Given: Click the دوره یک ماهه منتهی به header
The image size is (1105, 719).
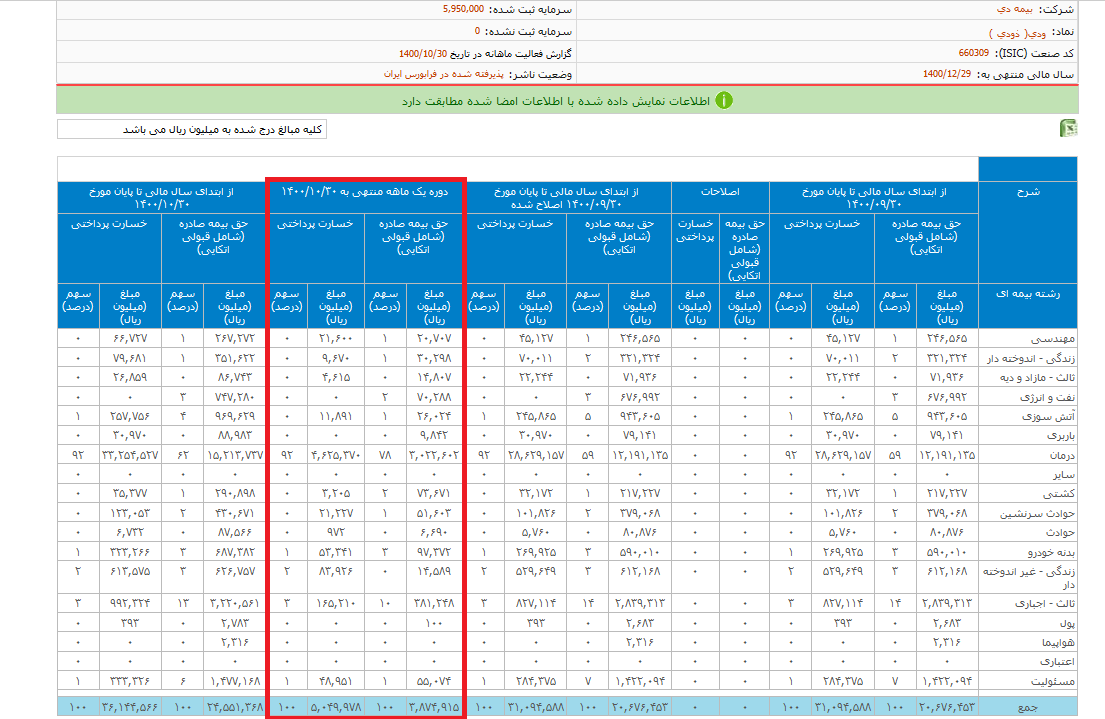Looking at the screenshot, I should [365, 190].
